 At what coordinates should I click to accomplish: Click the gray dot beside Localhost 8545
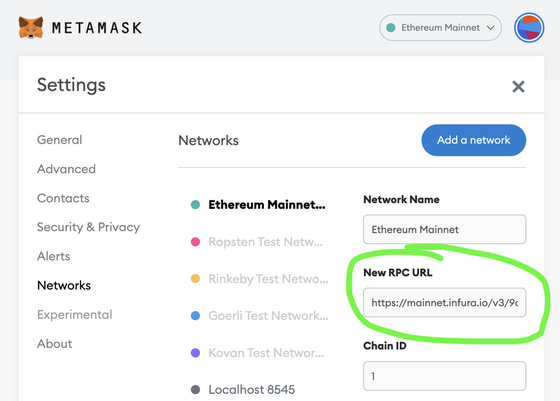tap(195, 390)
